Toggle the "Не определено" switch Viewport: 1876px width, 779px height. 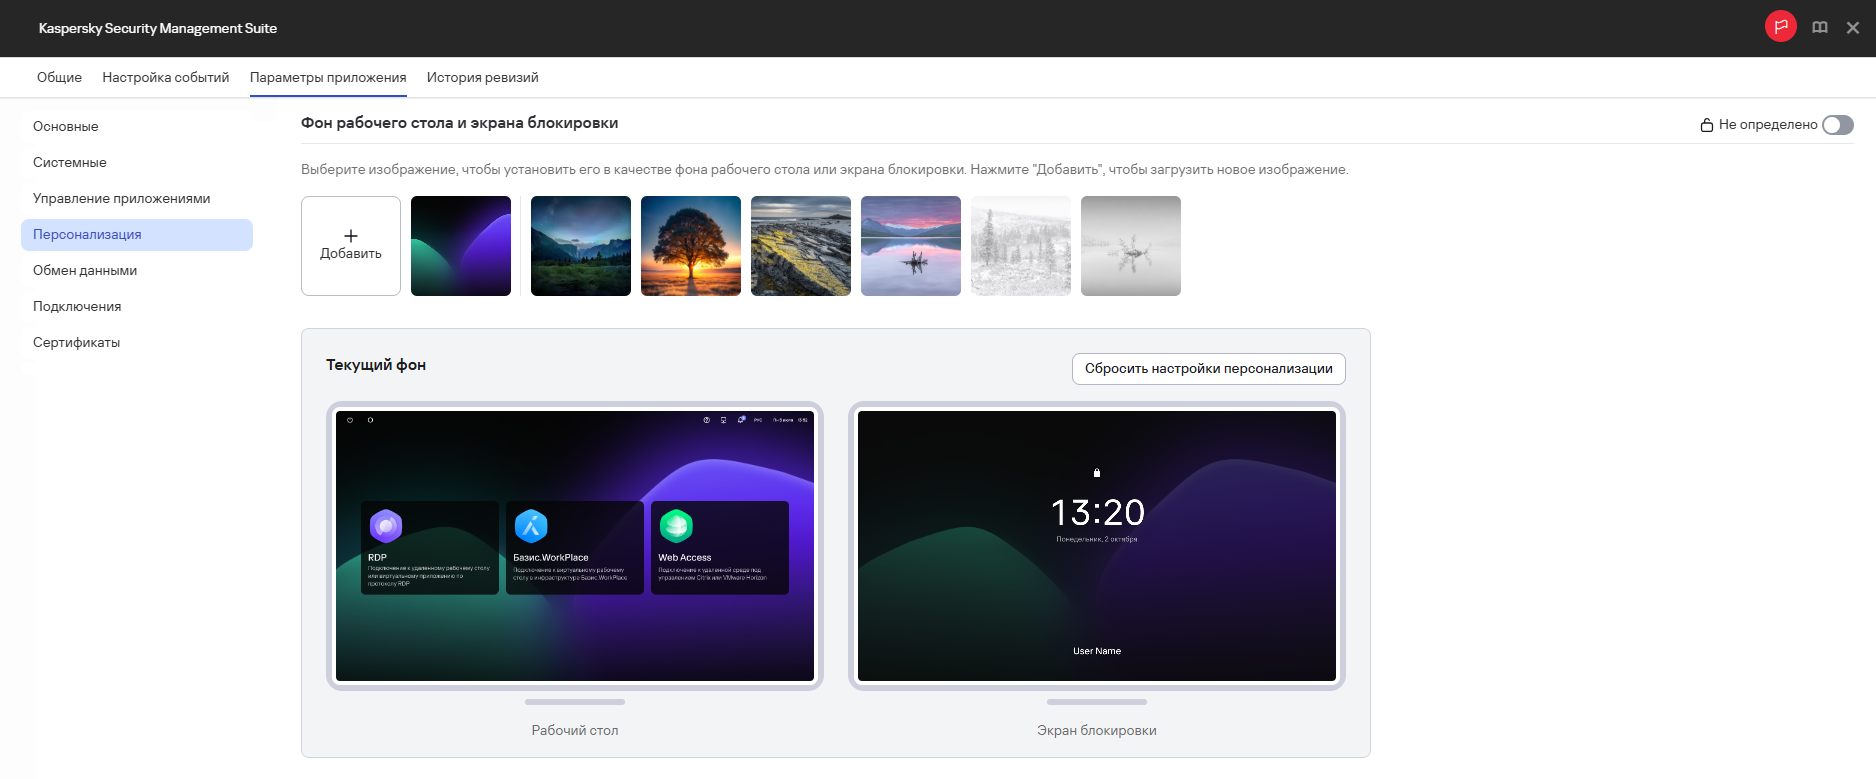click(1837, 125)
